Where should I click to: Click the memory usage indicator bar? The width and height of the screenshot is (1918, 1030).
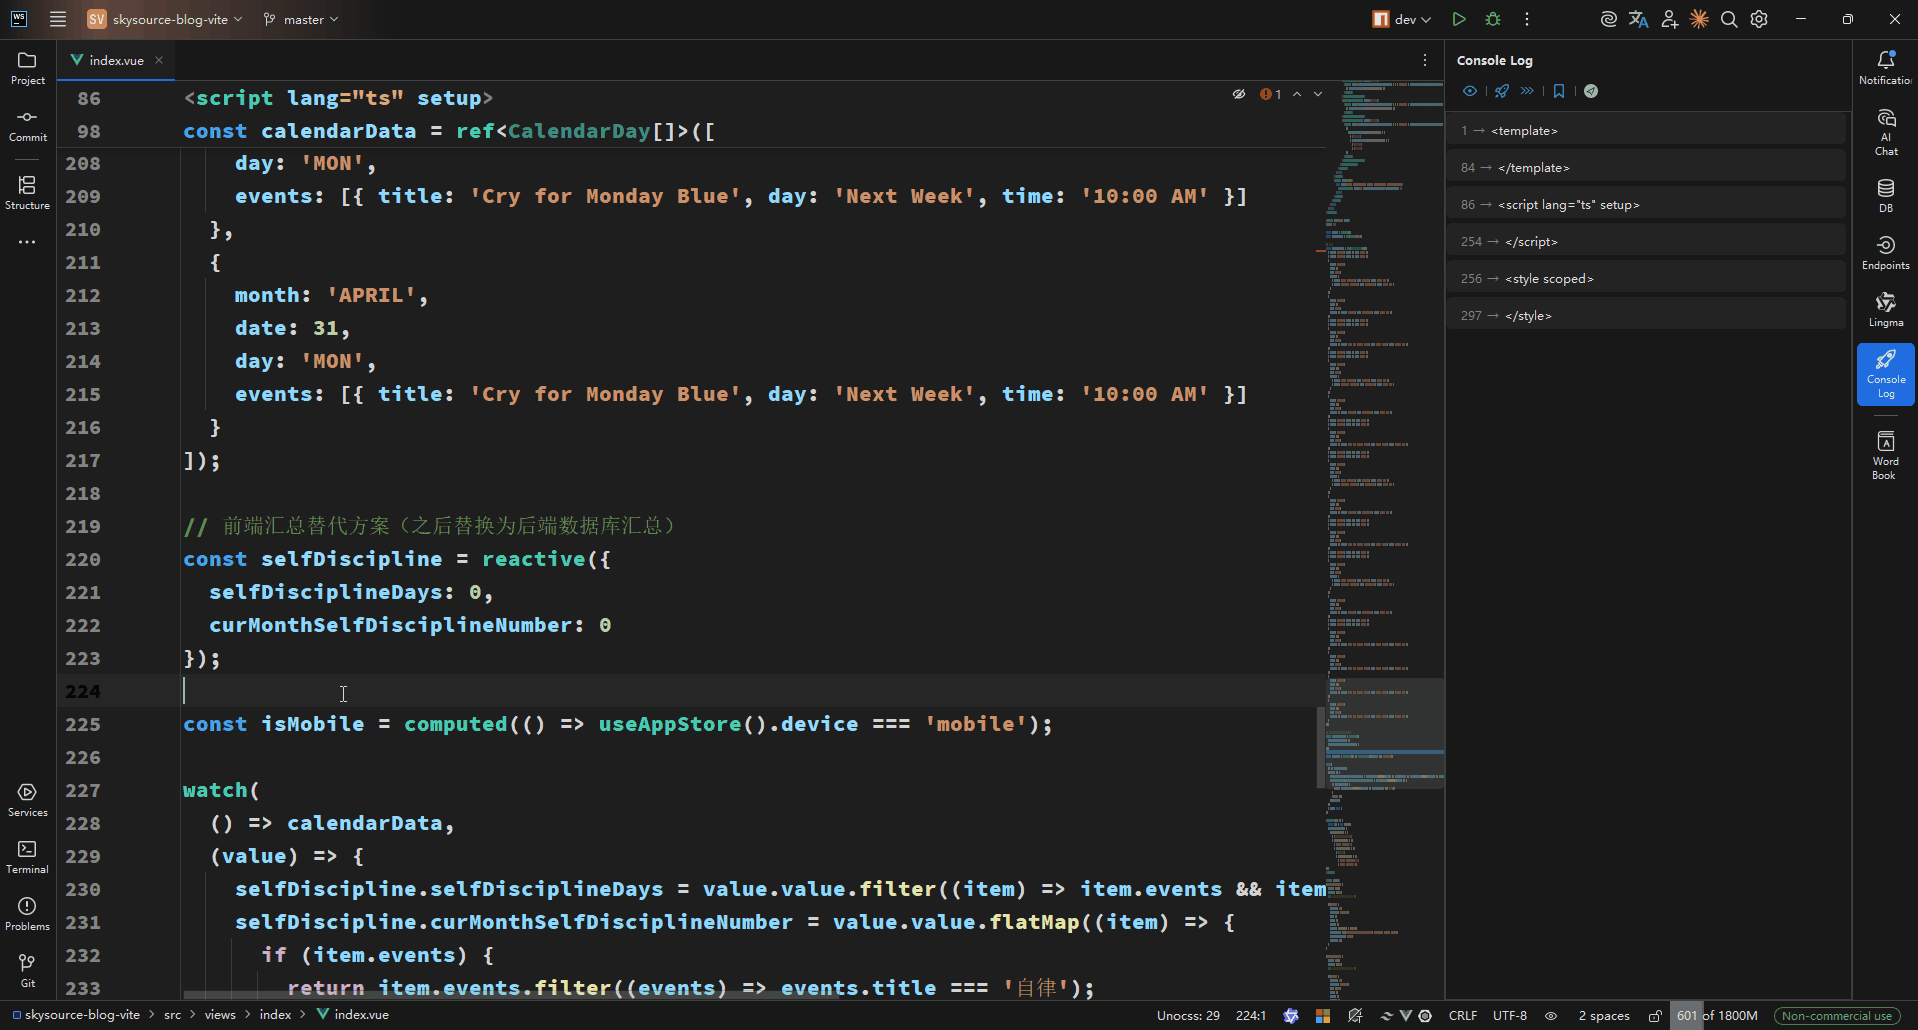1716,1015
